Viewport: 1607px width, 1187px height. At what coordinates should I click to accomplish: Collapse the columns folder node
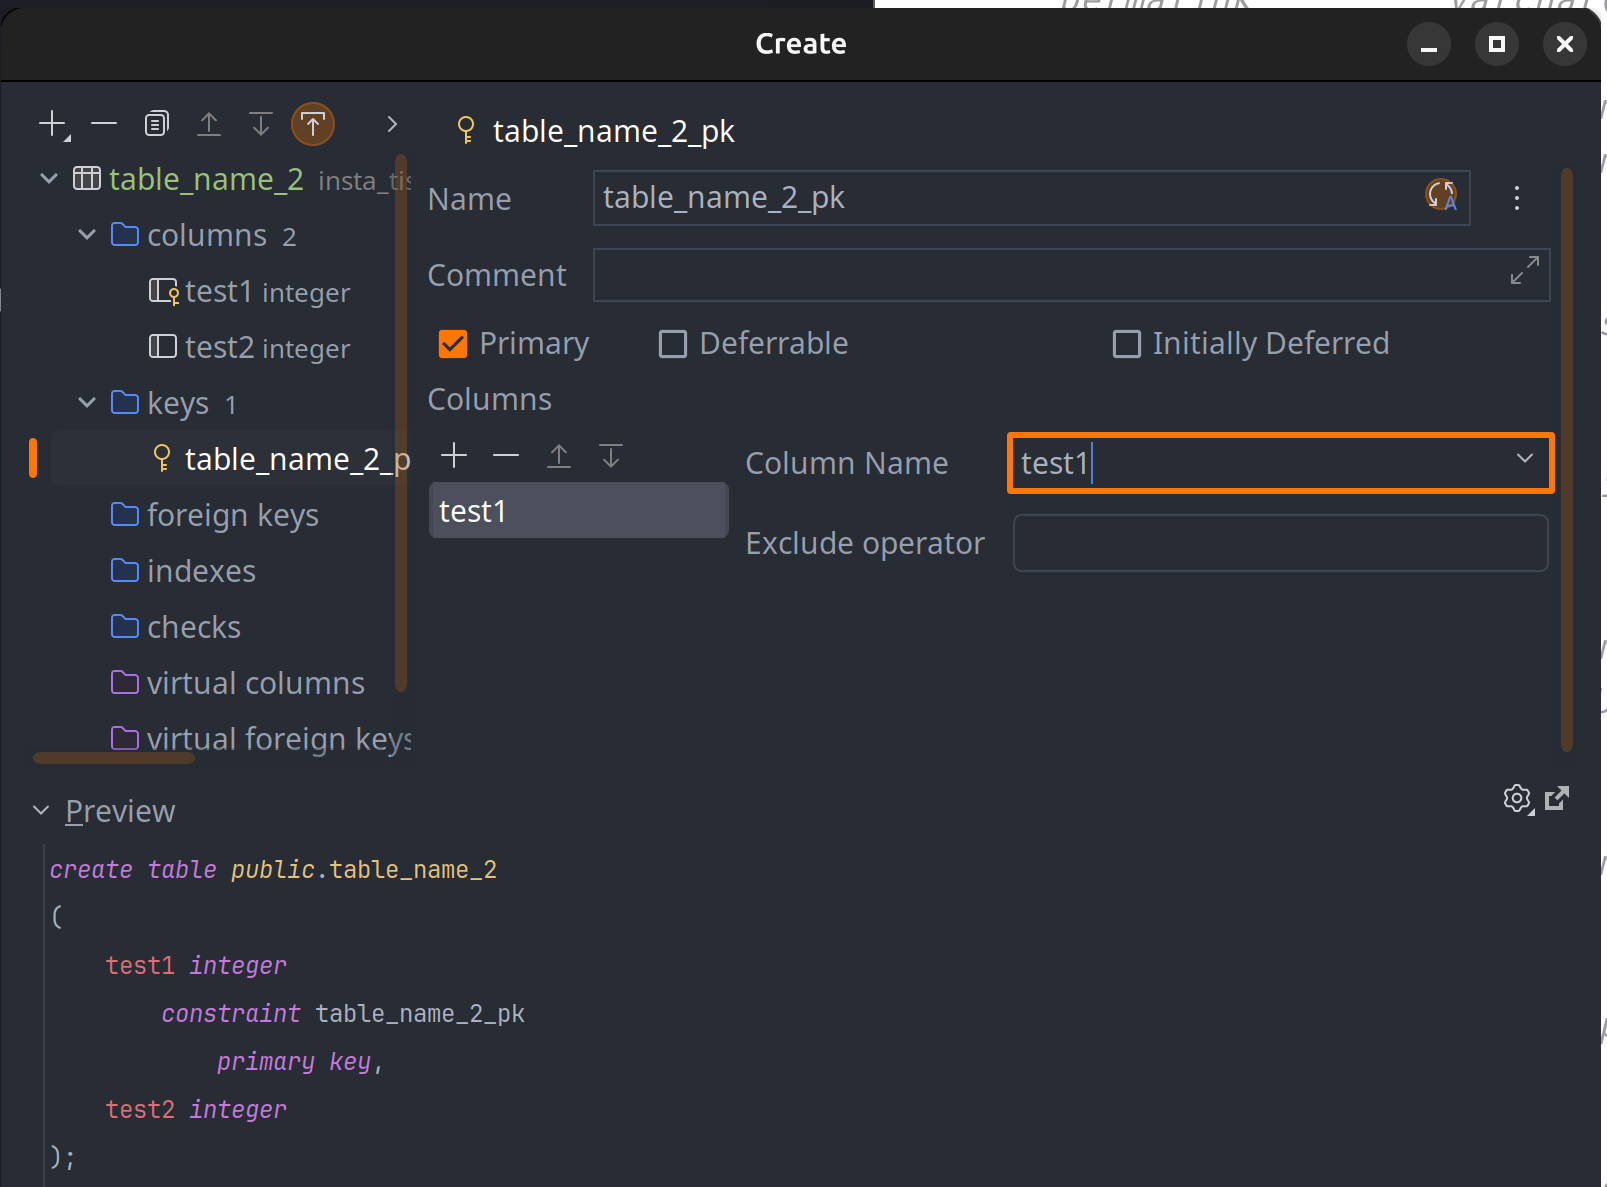pyautogui.click(x=87, y=235)
